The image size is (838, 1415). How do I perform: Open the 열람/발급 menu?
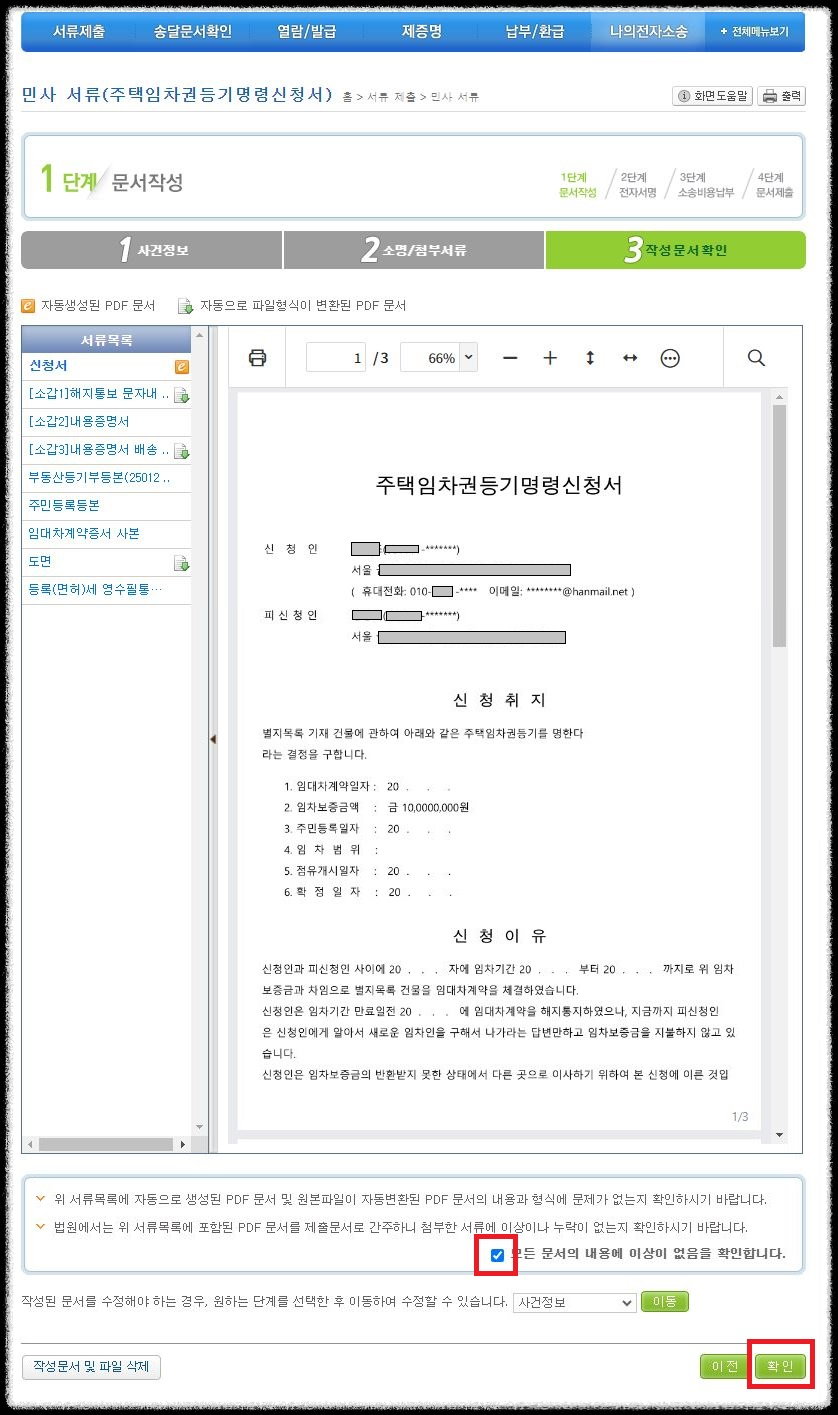[x=307, y=32]
